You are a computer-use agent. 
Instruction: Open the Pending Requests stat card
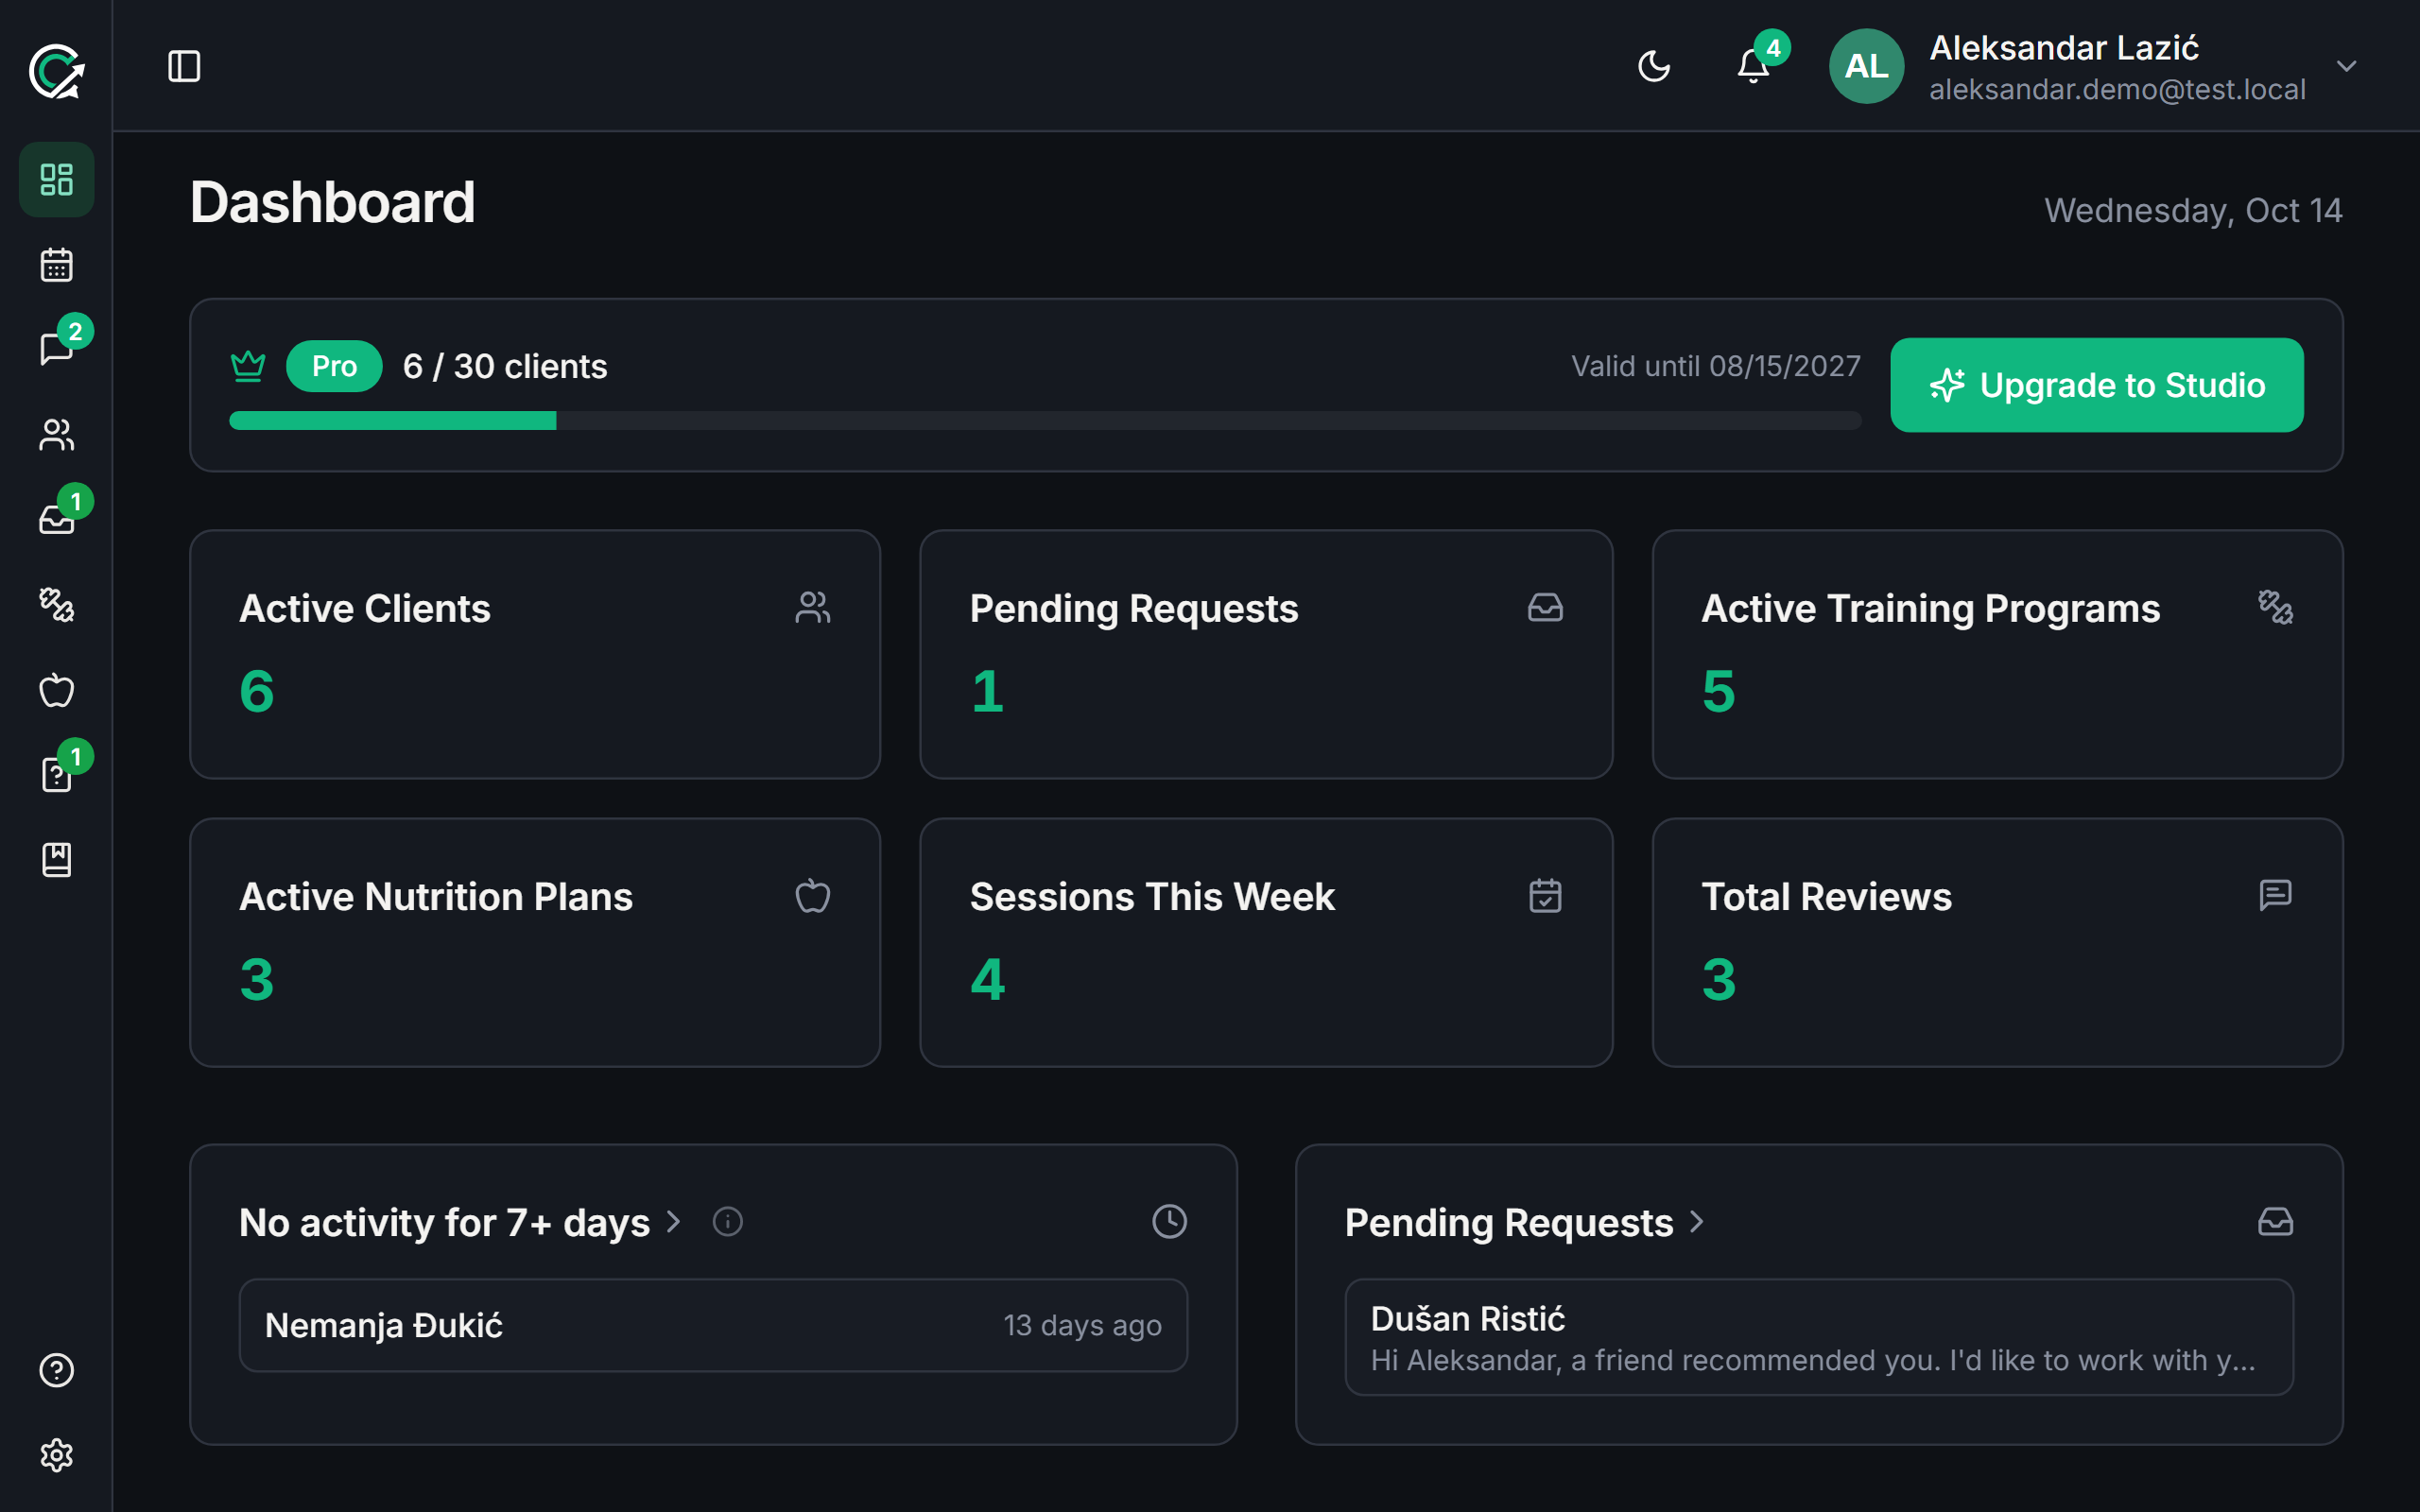pyautogui.click(x=1266, y=654)
